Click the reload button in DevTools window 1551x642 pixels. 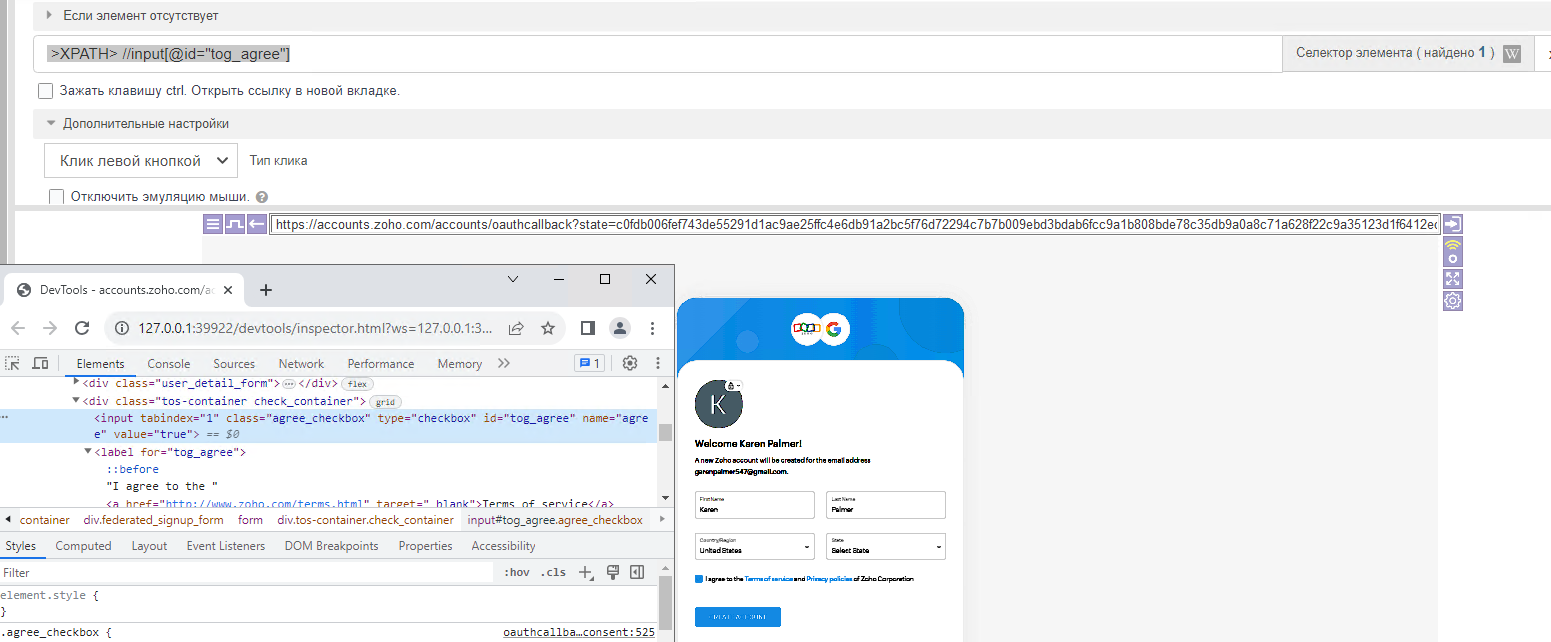tap(83, 328)
